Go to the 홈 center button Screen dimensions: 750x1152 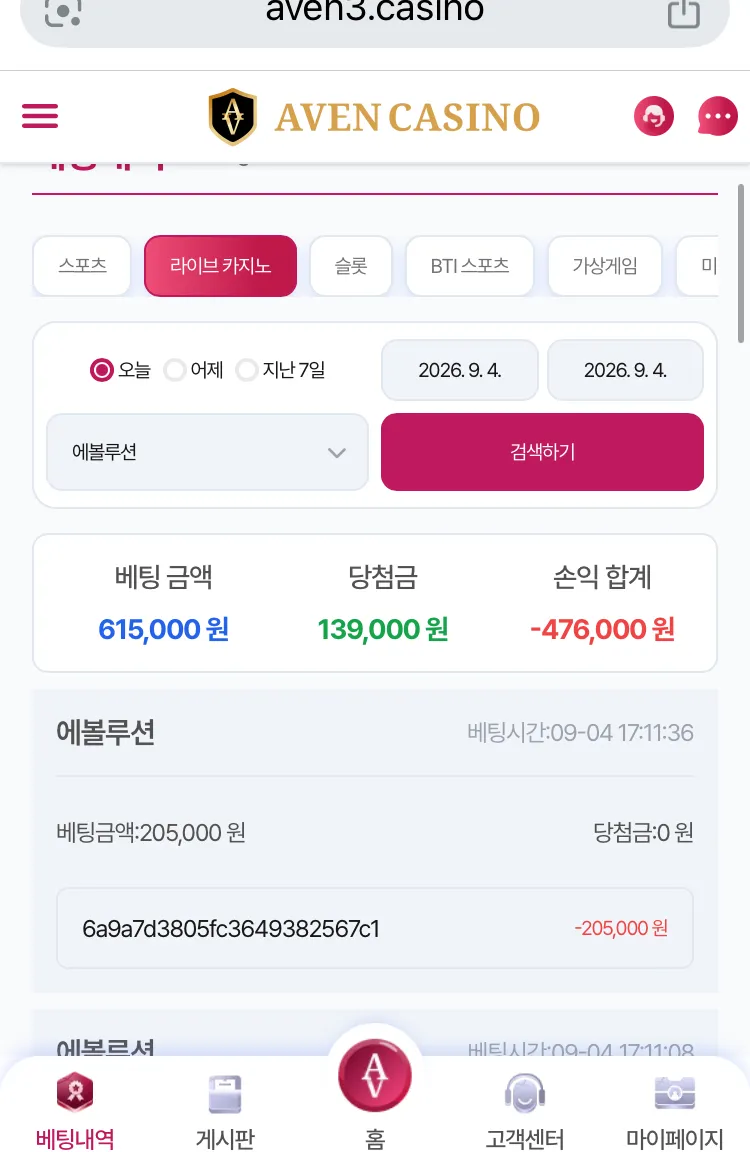click(375, 1076)
